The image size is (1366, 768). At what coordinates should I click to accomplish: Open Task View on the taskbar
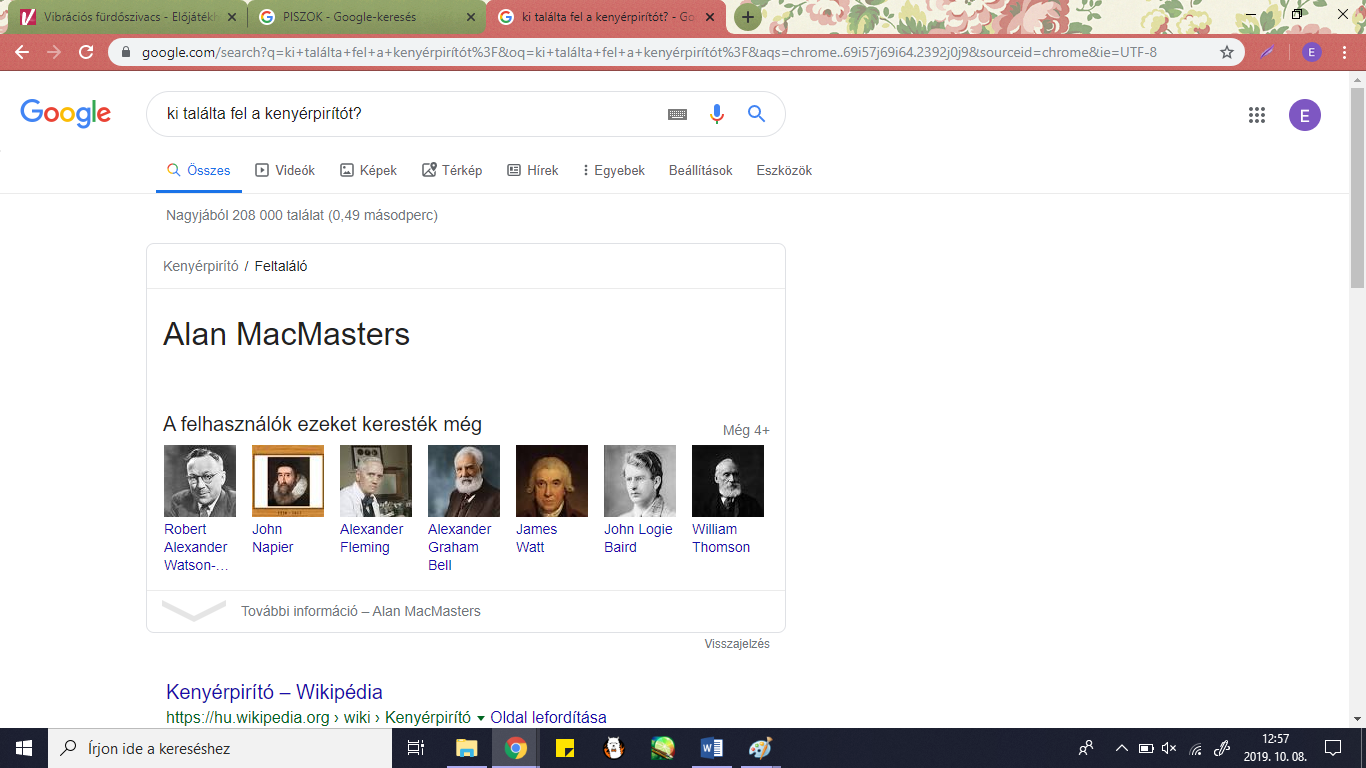[x=417, y=748]
